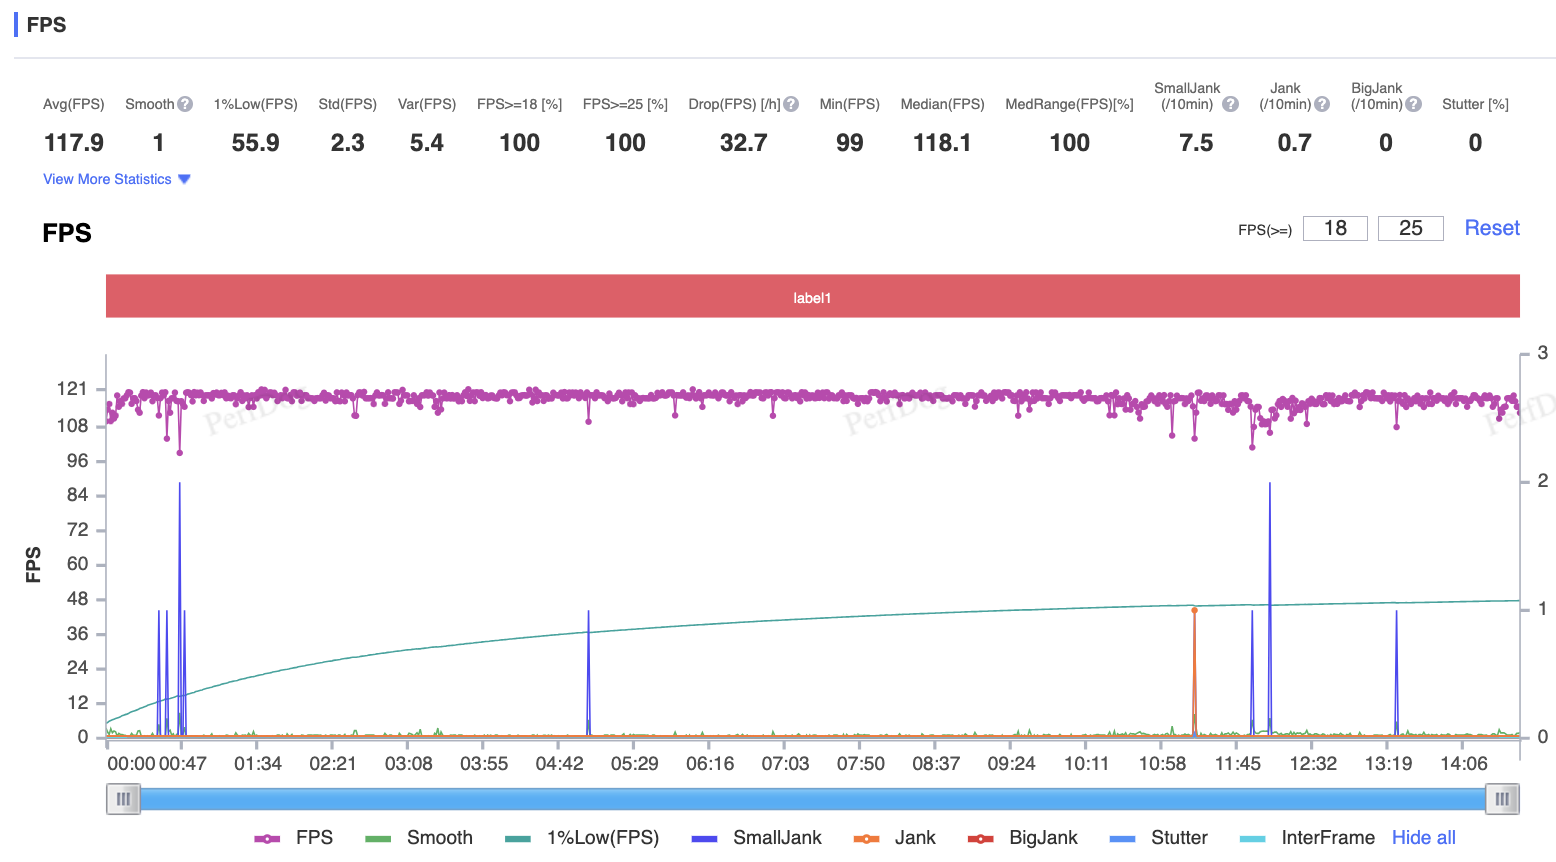
Task: Toggle the Jank legend entry
Action: pos(894,838)
